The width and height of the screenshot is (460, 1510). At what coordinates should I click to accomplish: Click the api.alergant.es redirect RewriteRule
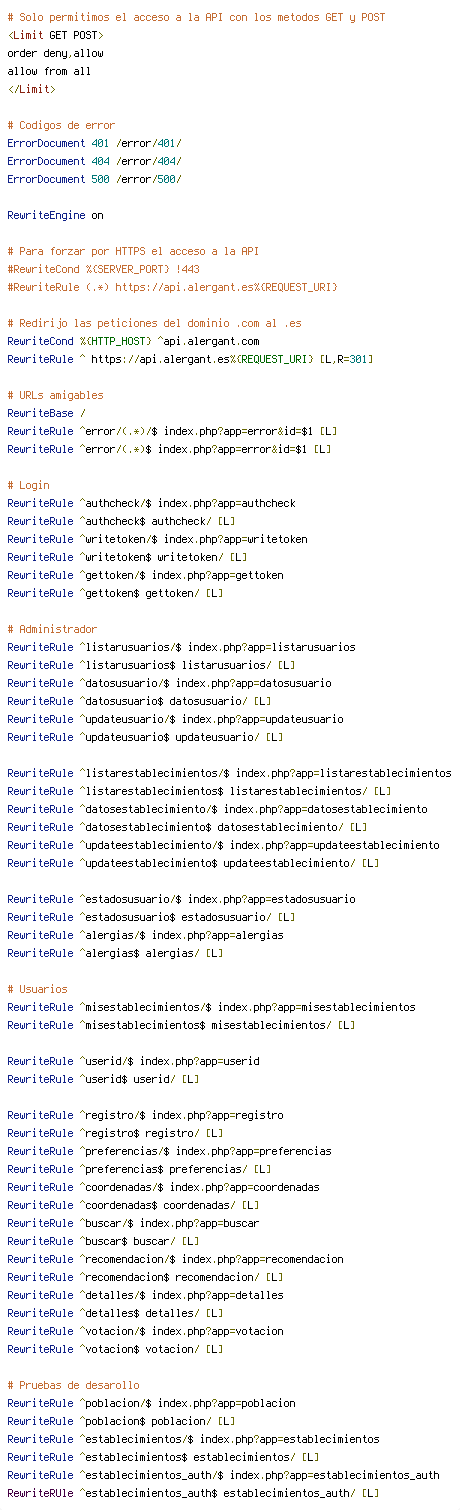pyautogui.click(x=190, y=359)
